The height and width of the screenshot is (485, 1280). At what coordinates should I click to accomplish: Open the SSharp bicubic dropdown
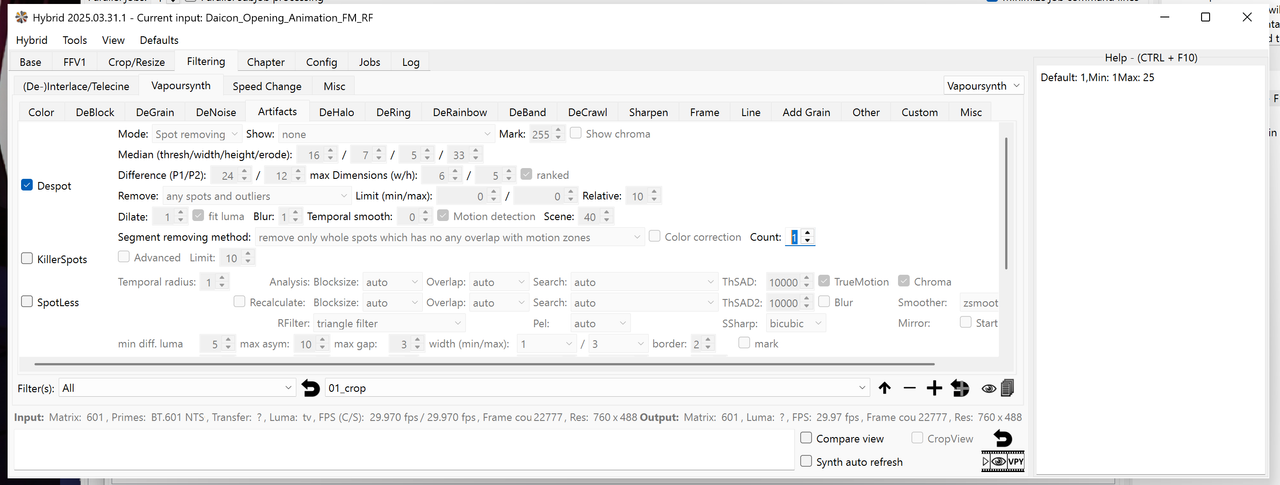(796, 323)
